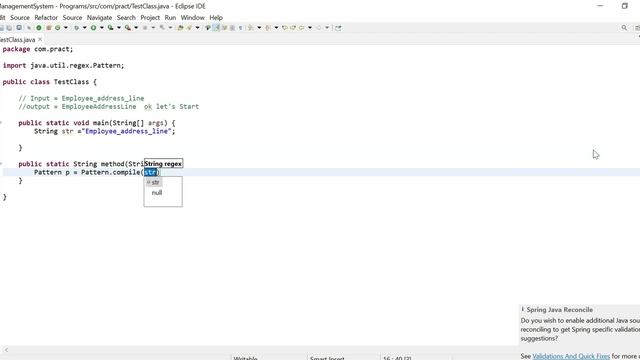Click the 'import java.util.regex.Pattern;' line

pos(63,65)
